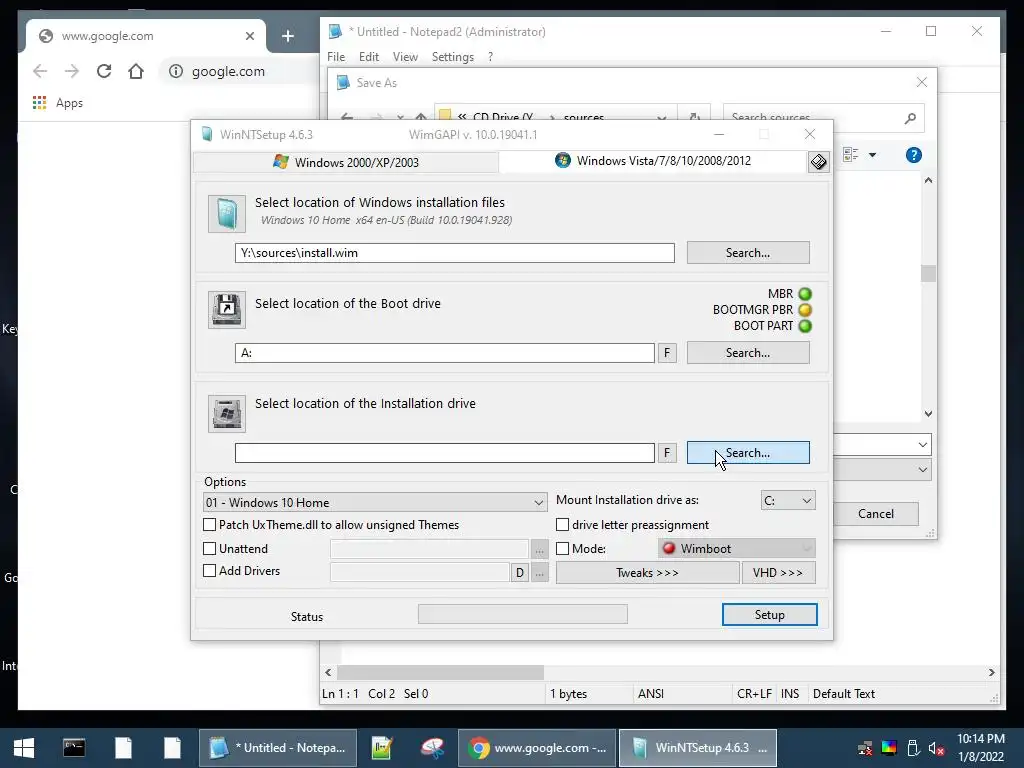This screenshot has height=768, width=1024.
Task: Click the Status progress bar
Action: click(x=522, y=614)
